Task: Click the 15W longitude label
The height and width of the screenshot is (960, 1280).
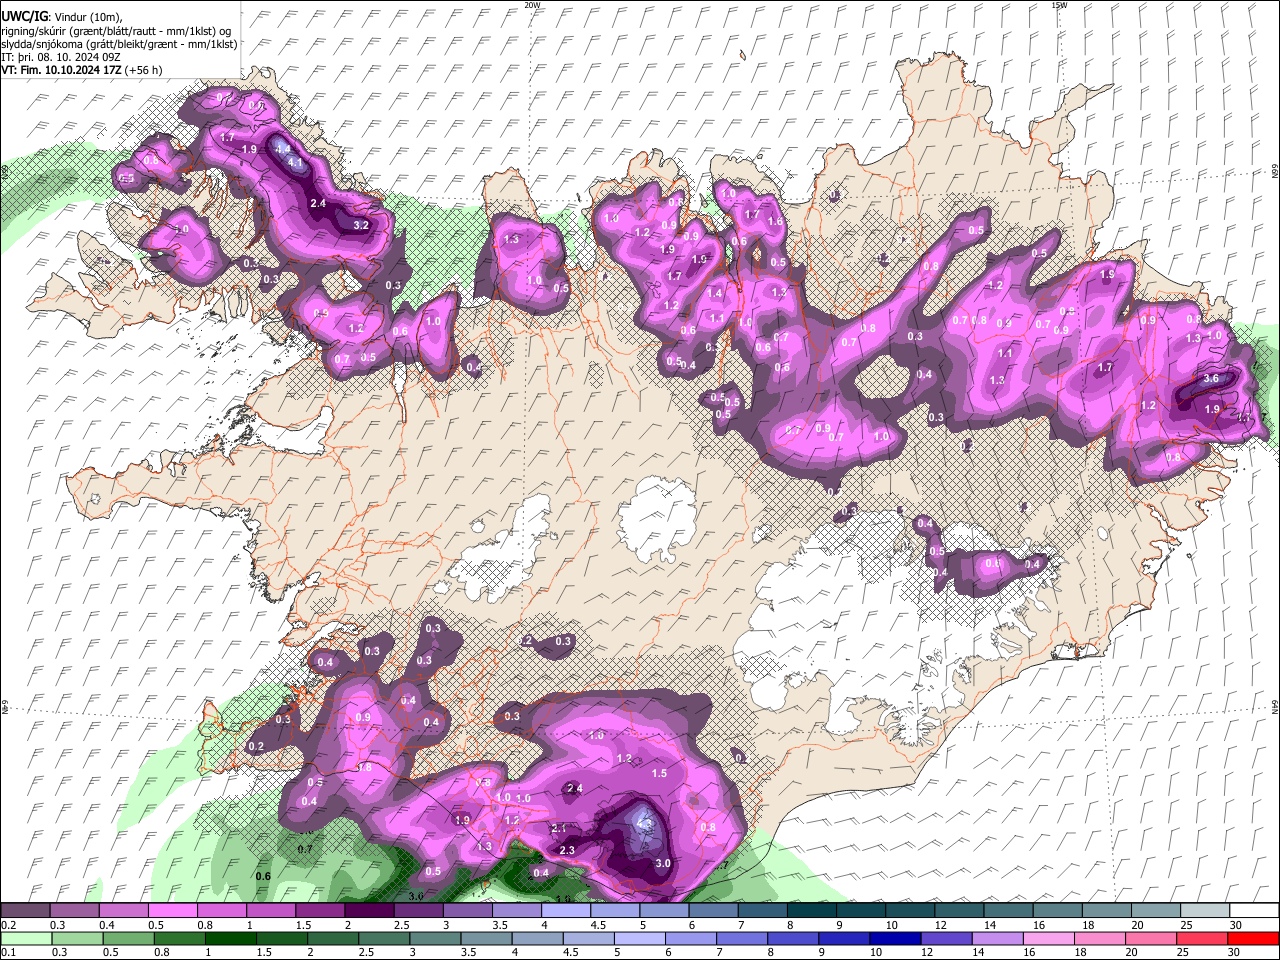Action: click(1059, 5)
